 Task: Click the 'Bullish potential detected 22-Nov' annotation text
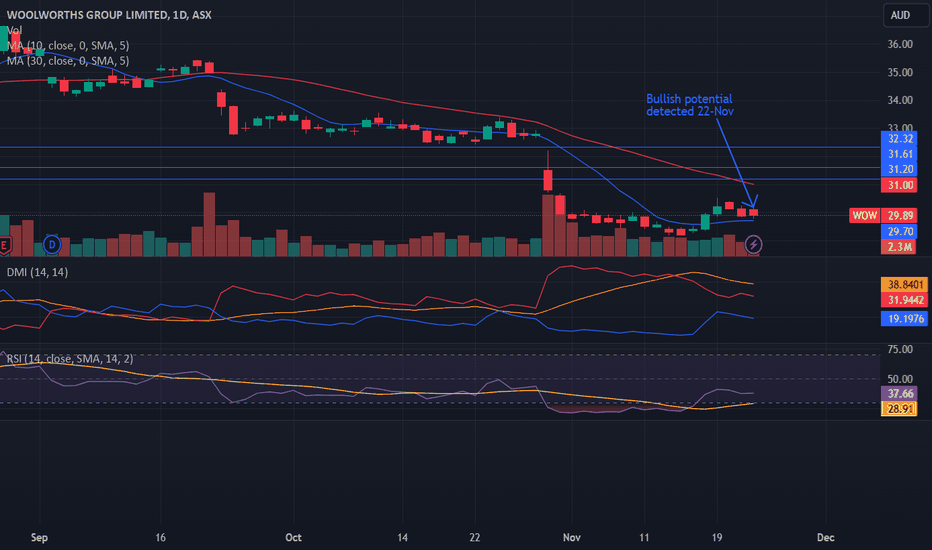point(689,105)
